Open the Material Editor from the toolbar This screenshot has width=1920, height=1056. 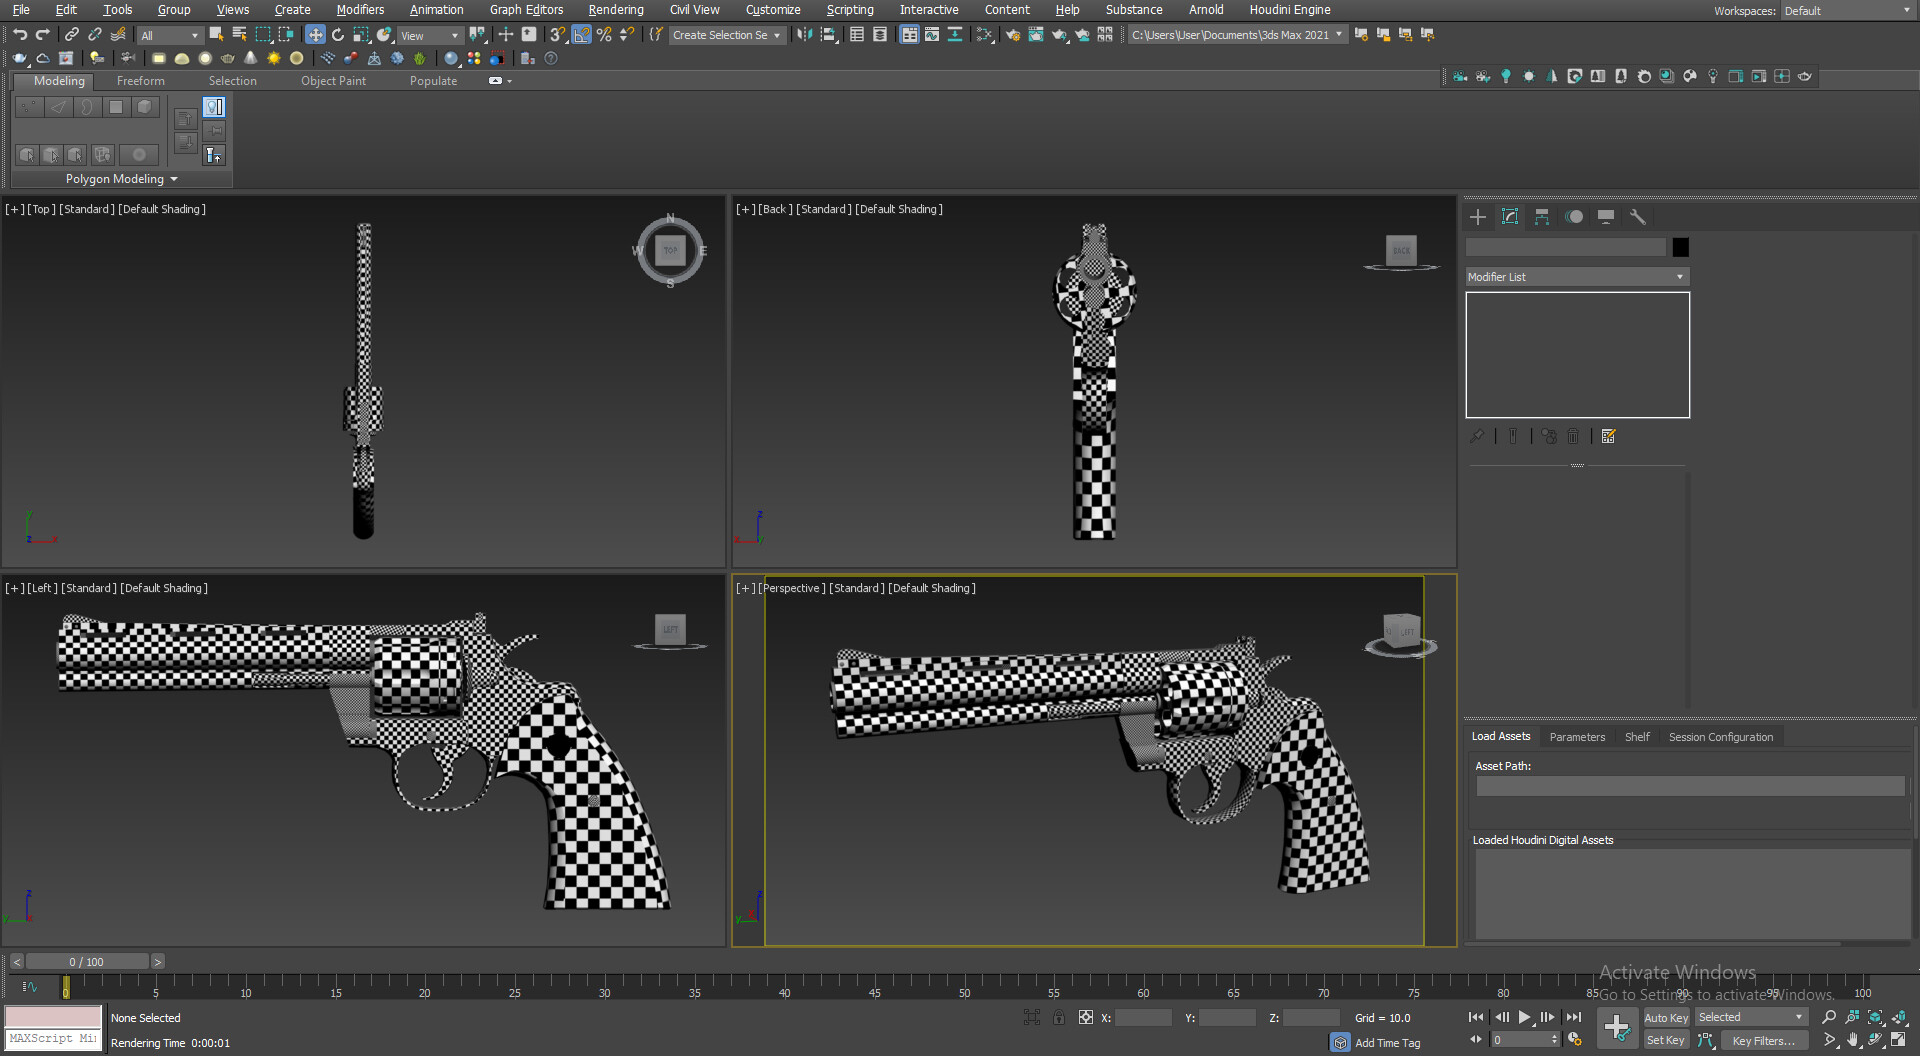(909, 35)
